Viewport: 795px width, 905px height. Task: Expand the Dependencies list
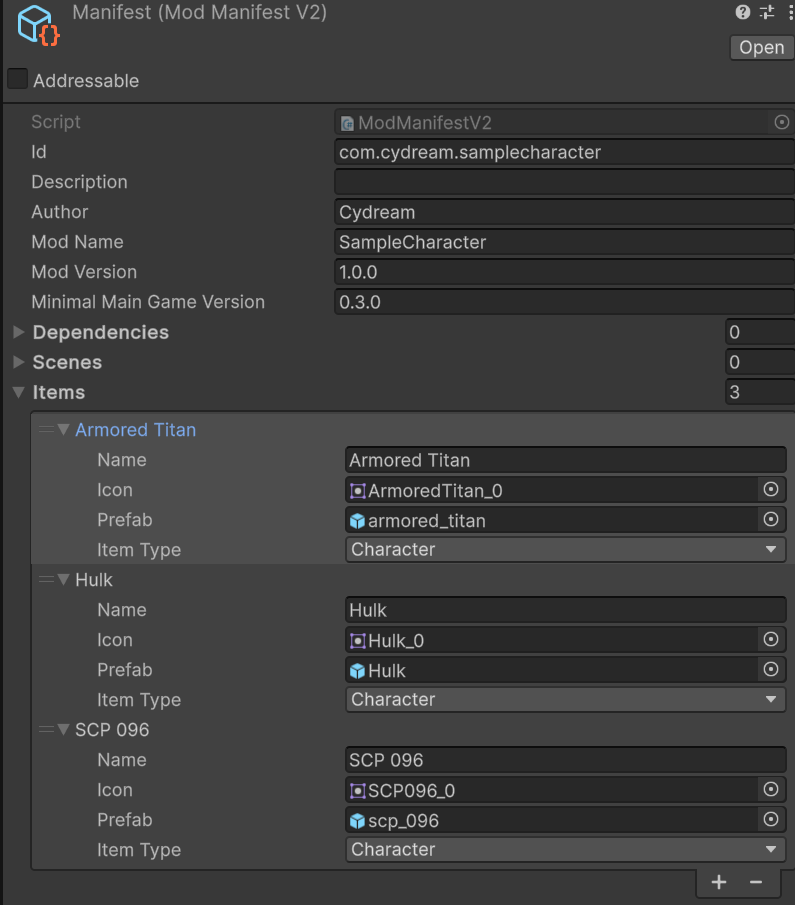(x=18, y=332)
